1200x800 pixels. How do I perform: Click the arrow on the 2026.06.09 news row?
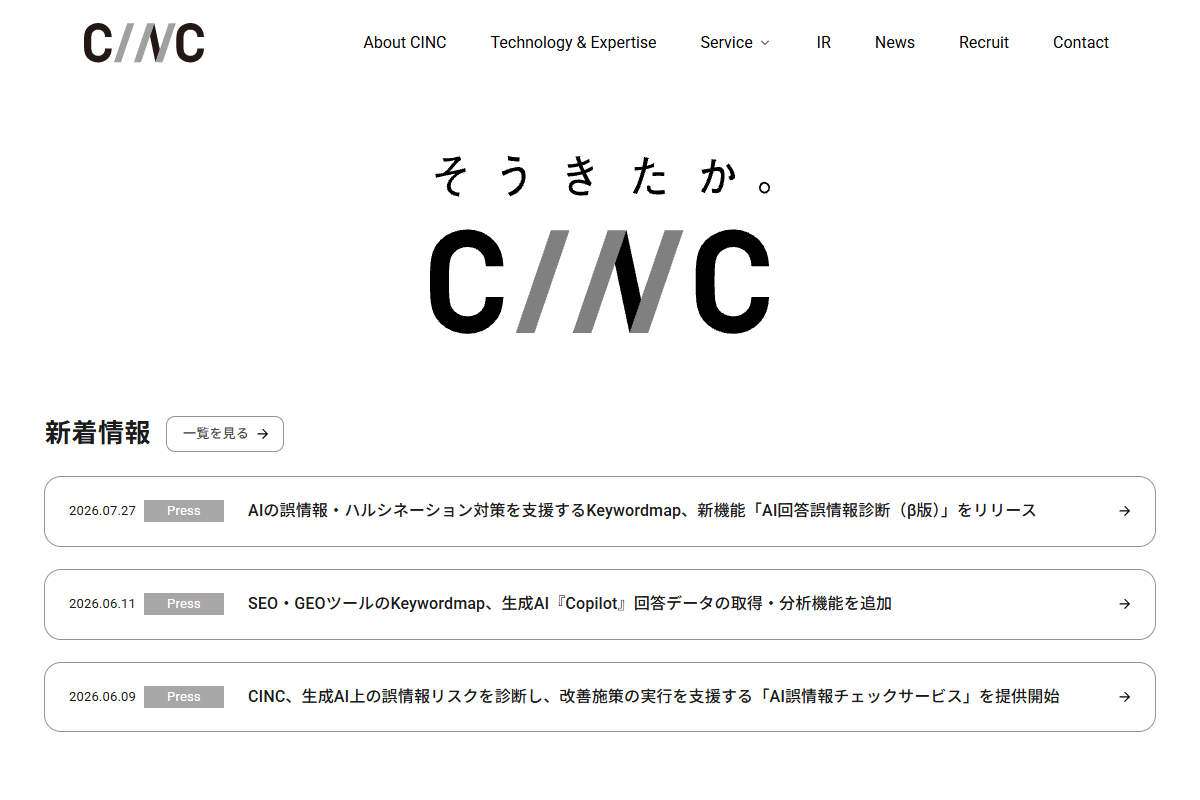pos(1125,697)
